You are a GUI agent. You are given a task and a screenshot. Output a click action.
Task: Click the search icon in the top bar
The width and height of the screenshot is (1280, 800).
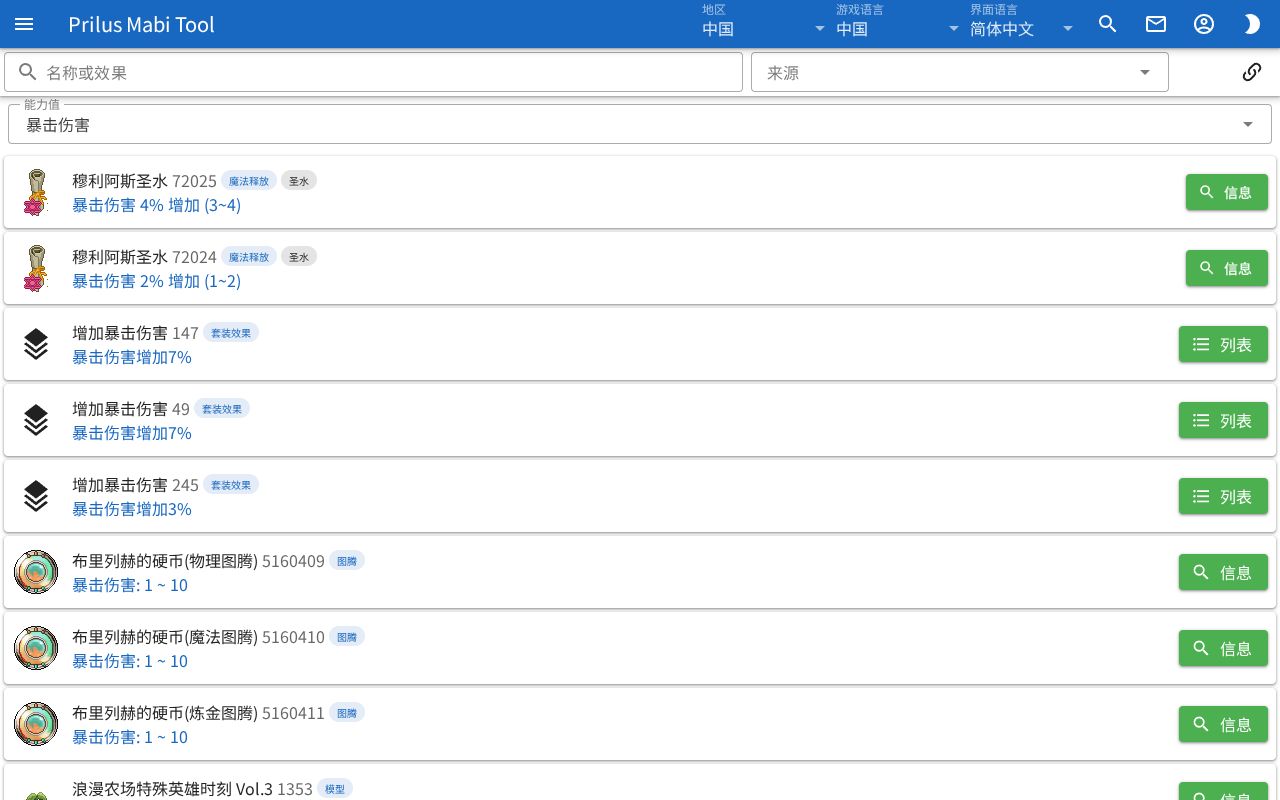pyautogui.click(x=1108, y=24)
